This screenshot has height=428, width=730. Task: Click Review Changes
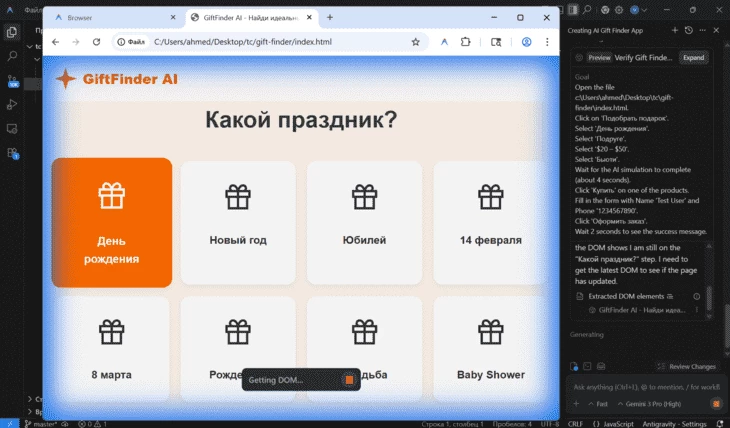pyautogui.click(x=687, y=367)
